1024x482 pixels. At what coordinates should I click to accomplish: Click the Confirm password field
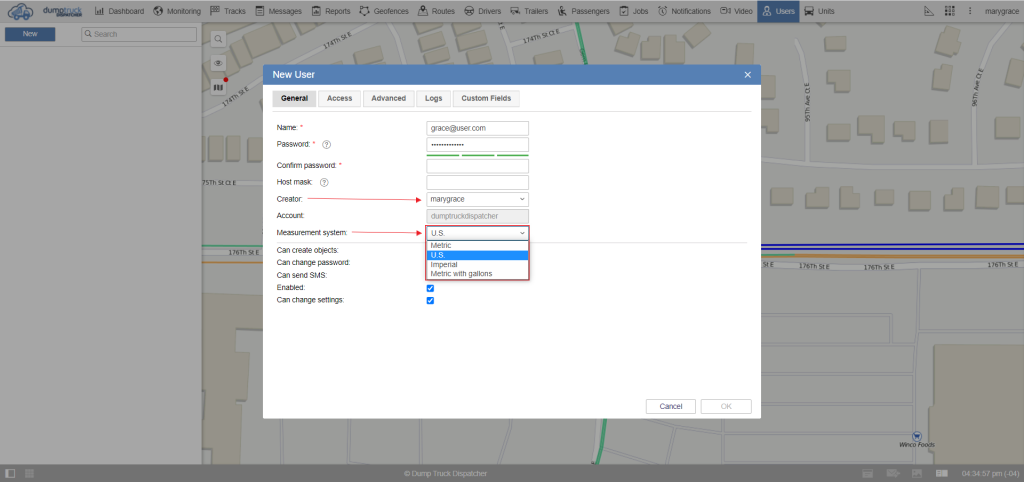477,165
